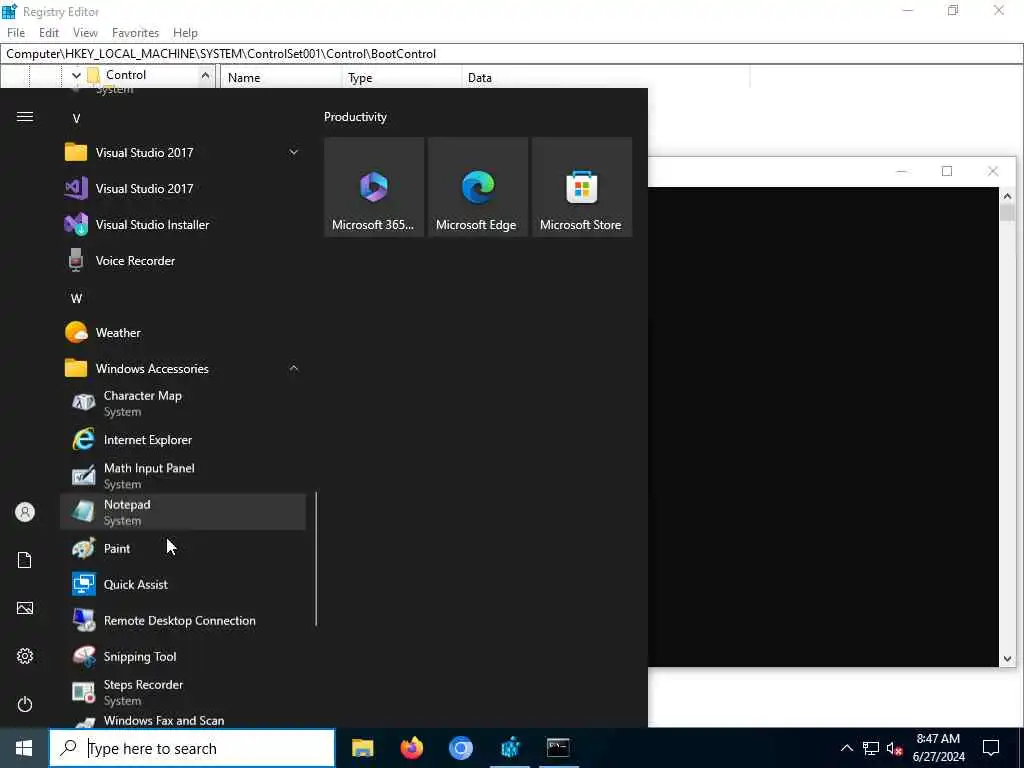This screenshot has height=768, width=1024.
Task: Expand the Start menu hamburger button
Action: [25, 117]
